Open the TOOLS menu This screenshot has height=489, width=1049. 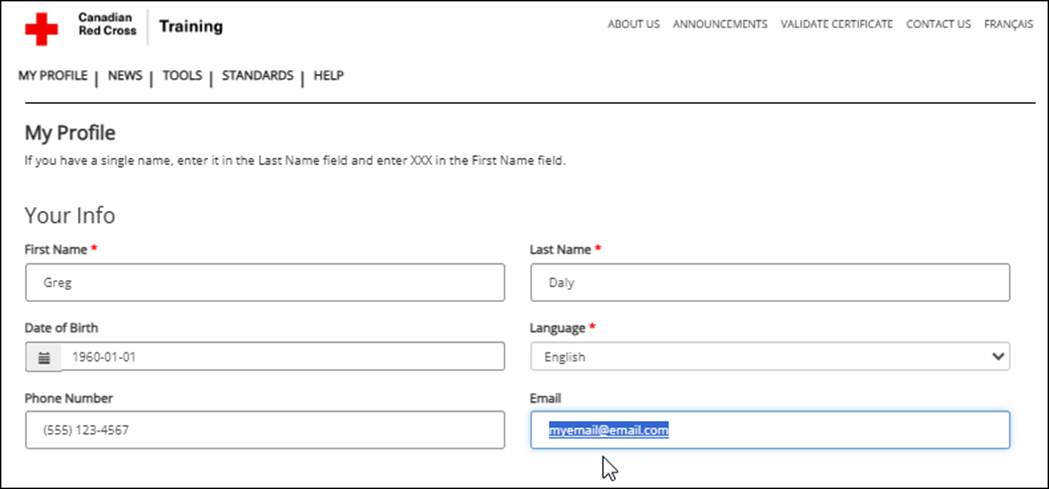182,76
